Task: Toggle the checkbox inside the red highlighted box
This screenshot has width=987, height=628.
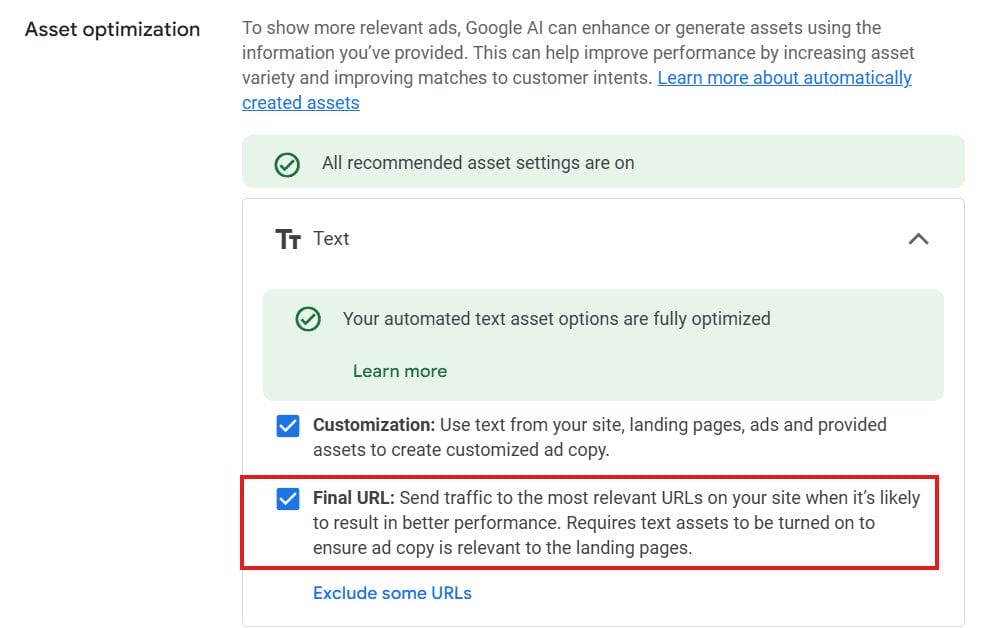Action: tap(288, 499)
